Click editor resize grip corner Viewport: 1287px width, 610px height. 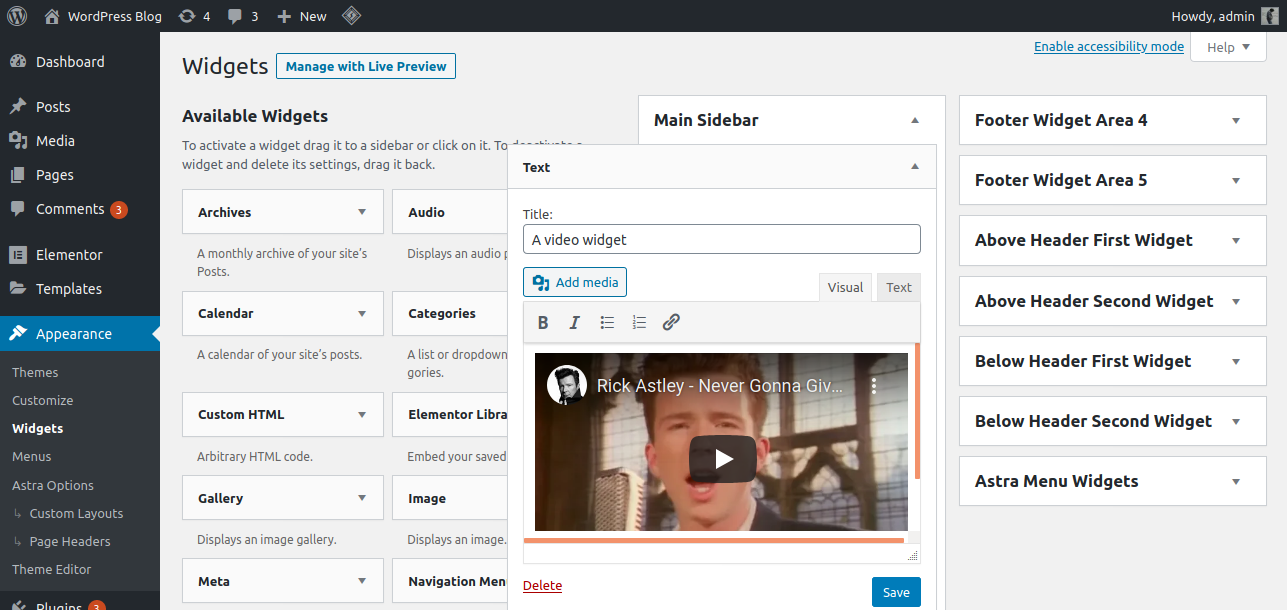click(x=912, y=554)
